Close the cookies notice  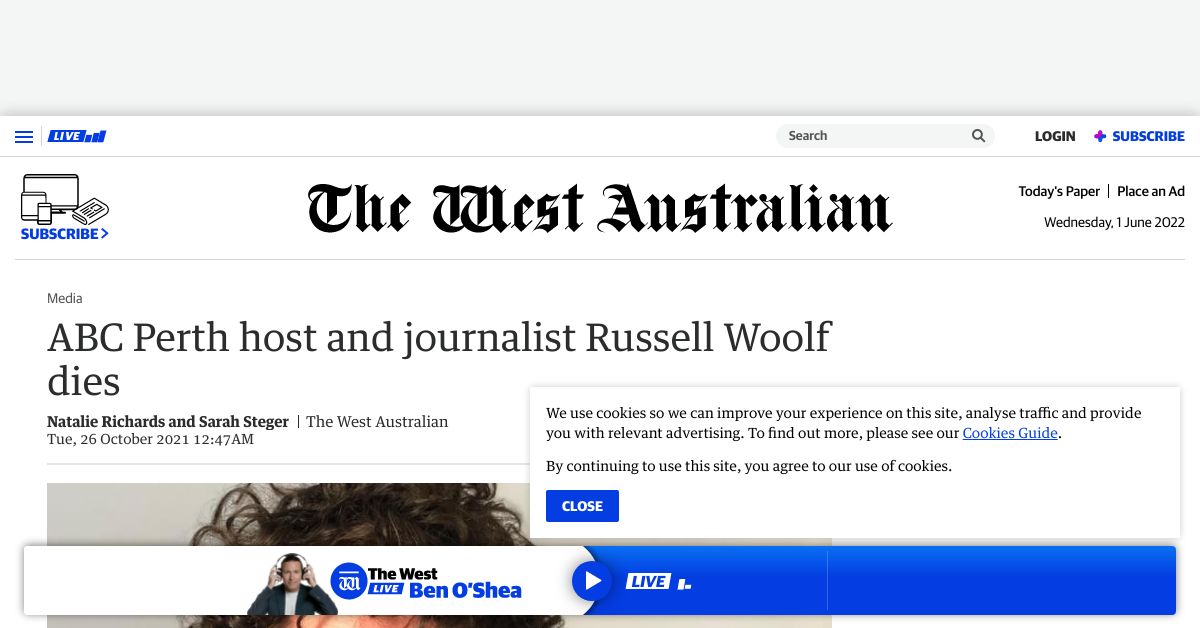coord(582,506)
